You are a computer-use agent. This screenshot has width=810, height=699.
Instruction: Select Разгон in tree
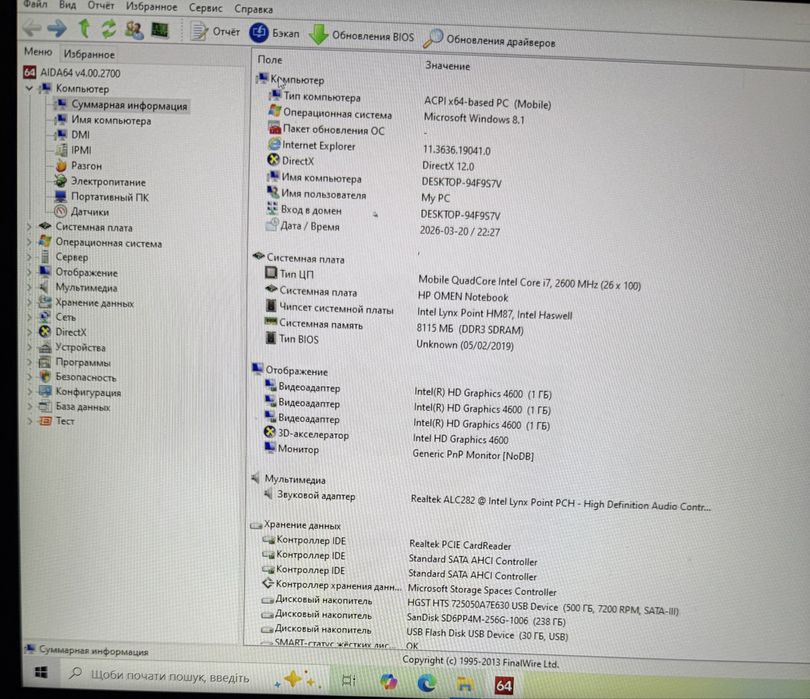pyautogui.click(x=86, y=166)
